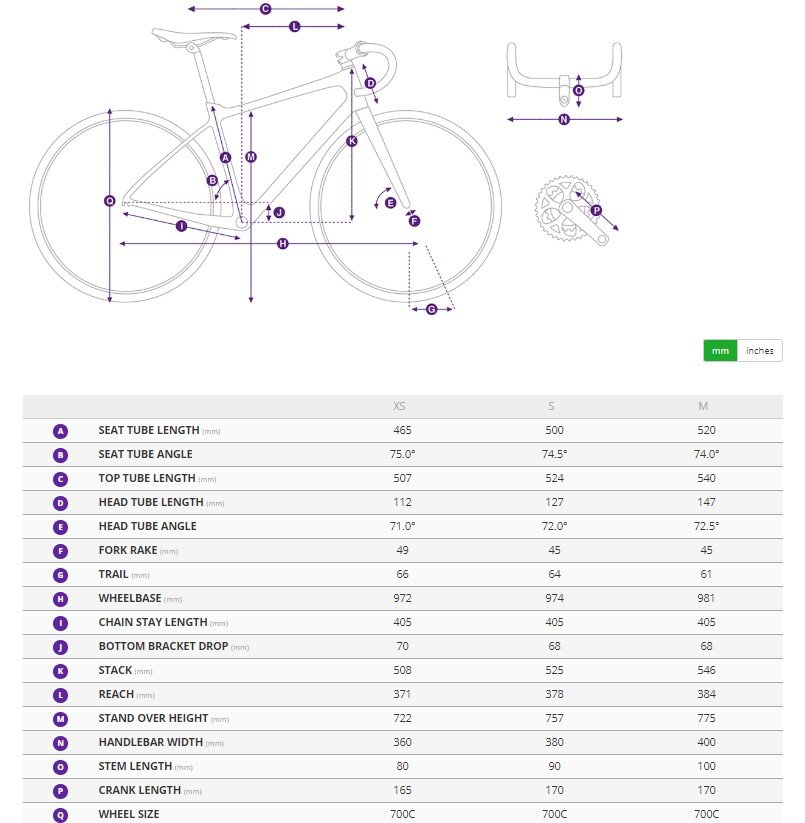Click the K badge beside Stack
805x823 pixels.
[x=60, y=671]
